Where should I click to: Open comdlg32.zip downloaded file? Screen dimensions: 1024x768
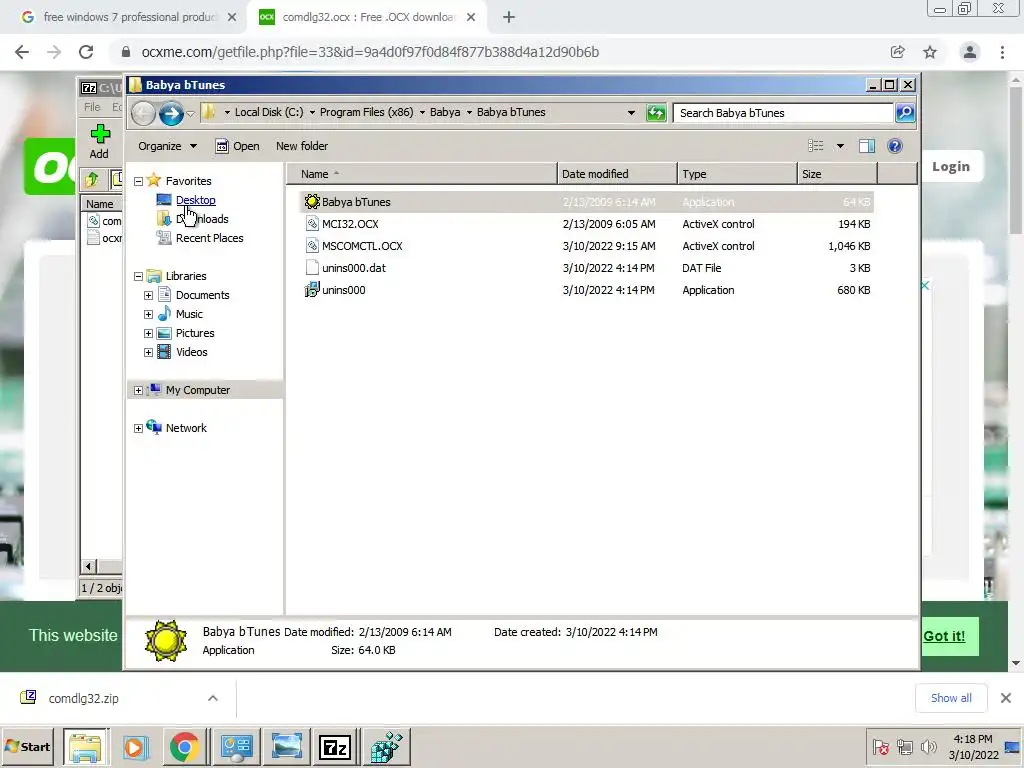coord(84,699)
